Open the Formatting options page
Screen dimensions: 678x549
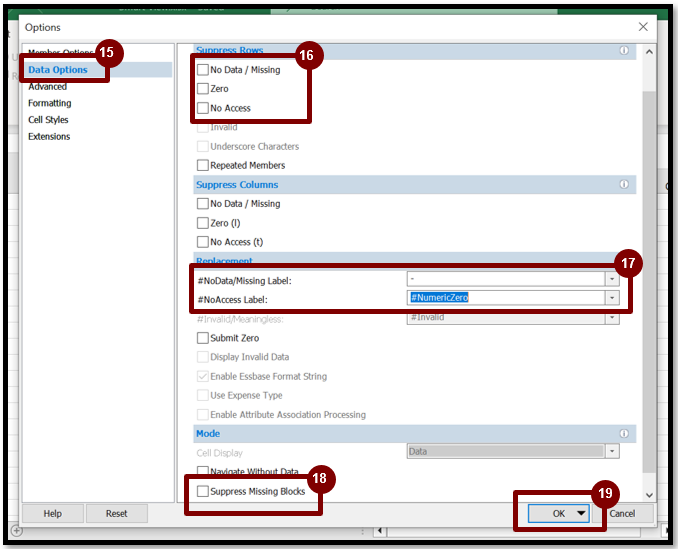[x=50, y=103]
